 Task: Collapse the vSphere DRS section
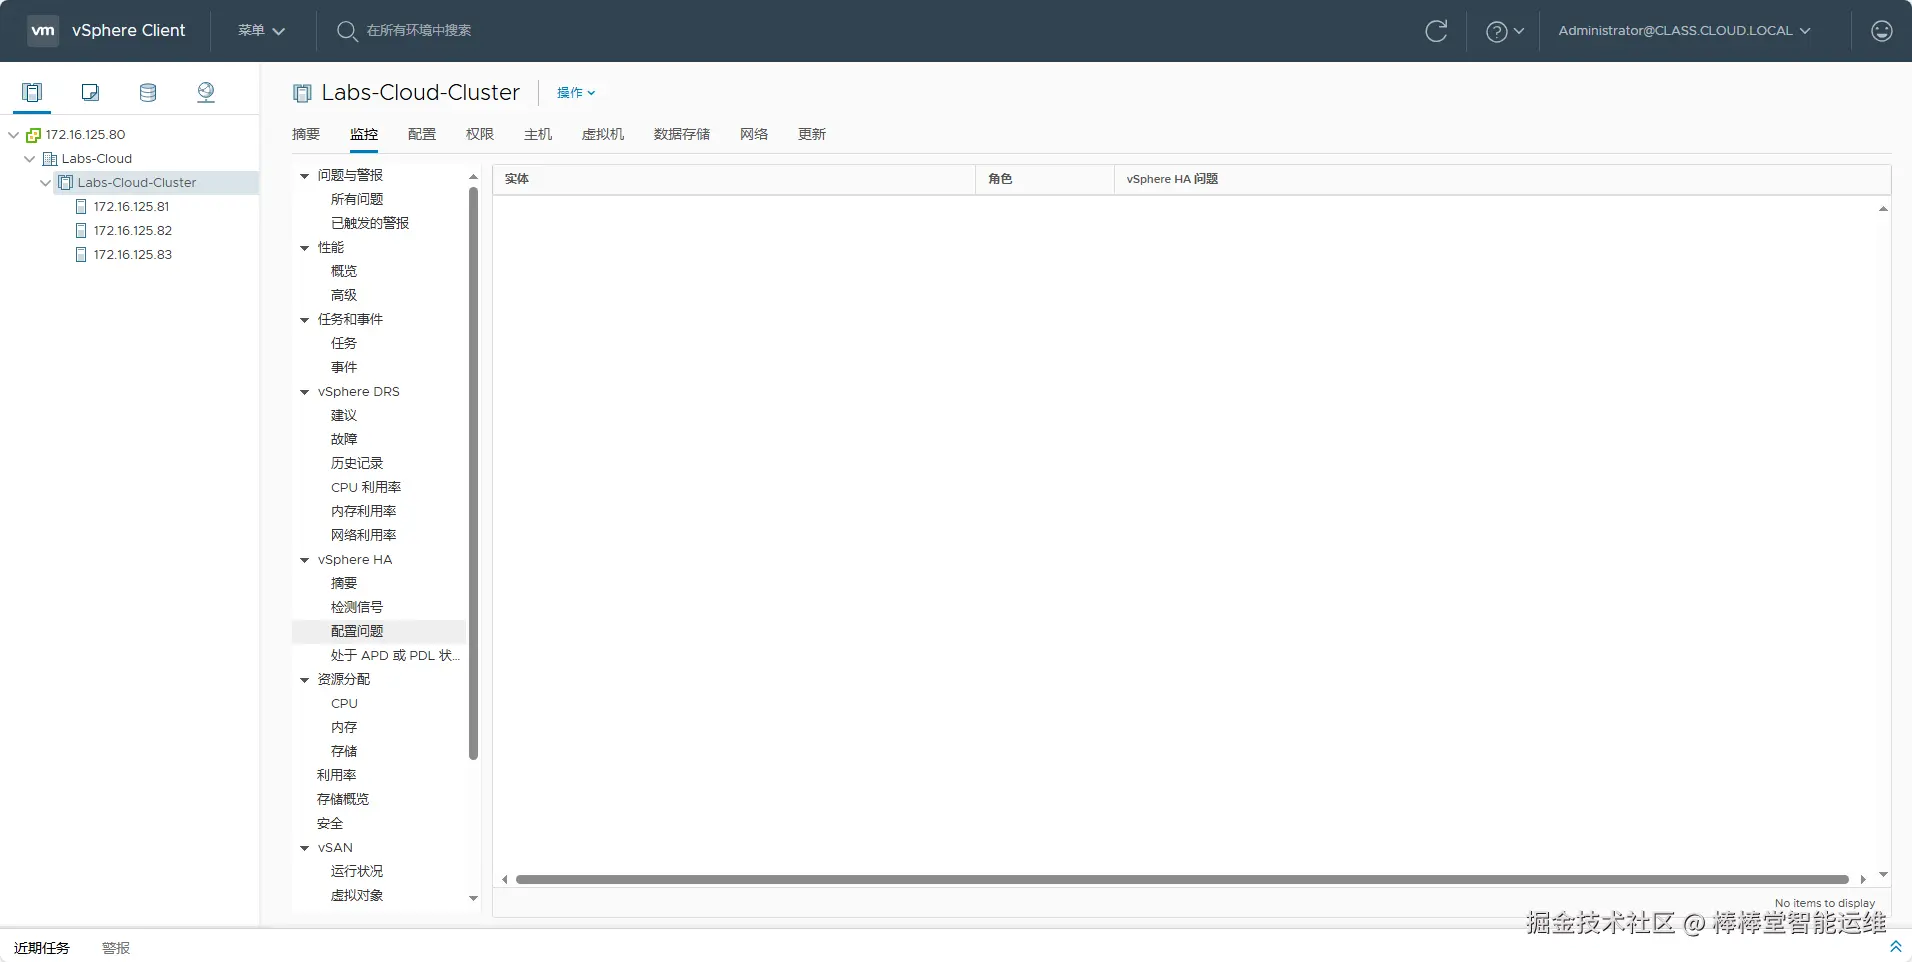(305, 392)
